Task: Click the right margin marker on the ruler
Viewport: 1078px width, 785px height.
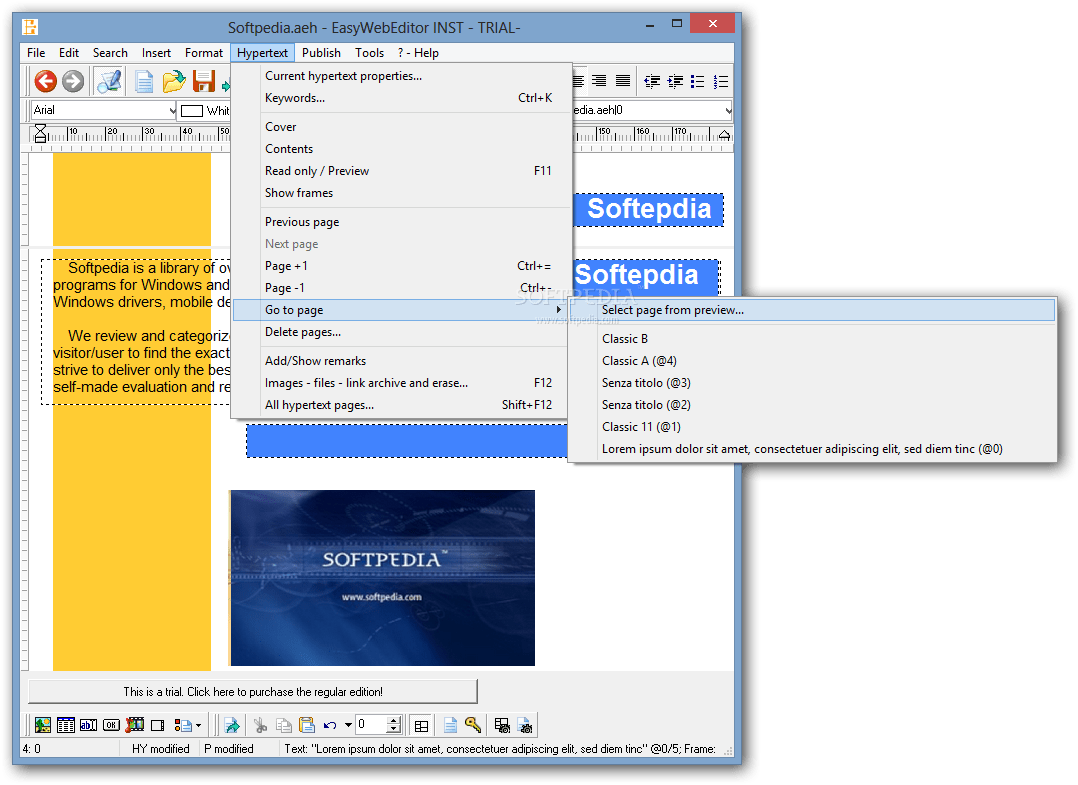Action: coord(724,135)
